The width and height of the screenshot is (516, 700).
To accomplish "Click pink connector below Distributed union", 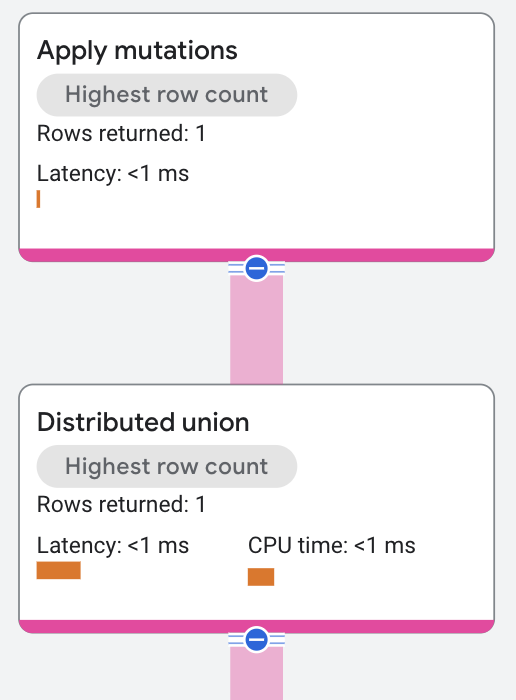I will (256, 674).
